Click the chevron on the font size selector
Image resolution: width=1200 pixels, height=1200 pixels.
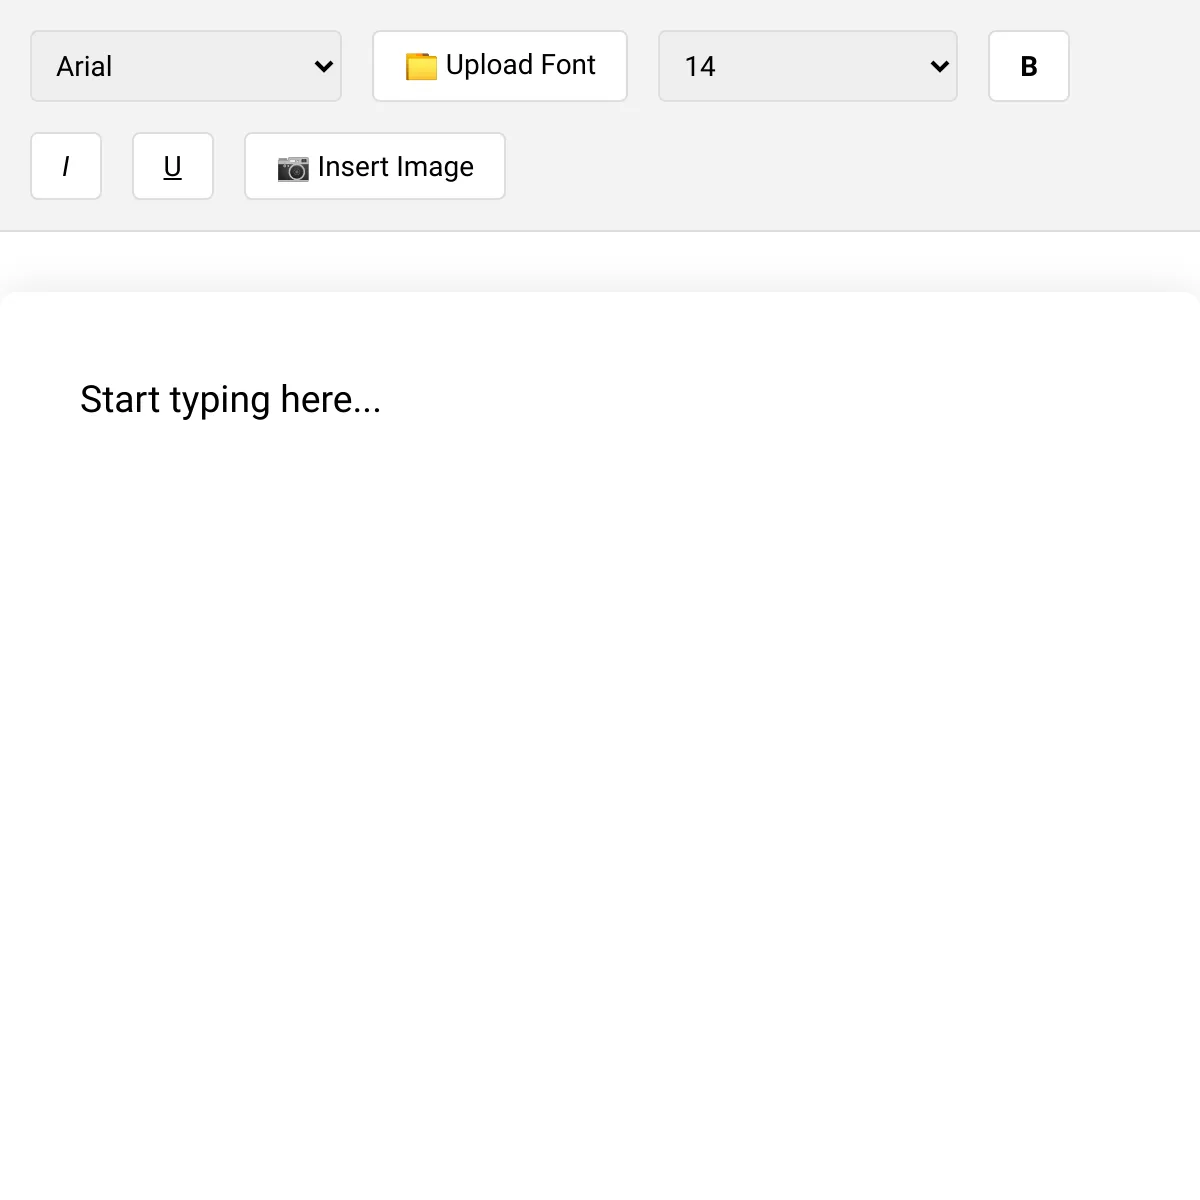pyautogui.click(x=938, y=66)
